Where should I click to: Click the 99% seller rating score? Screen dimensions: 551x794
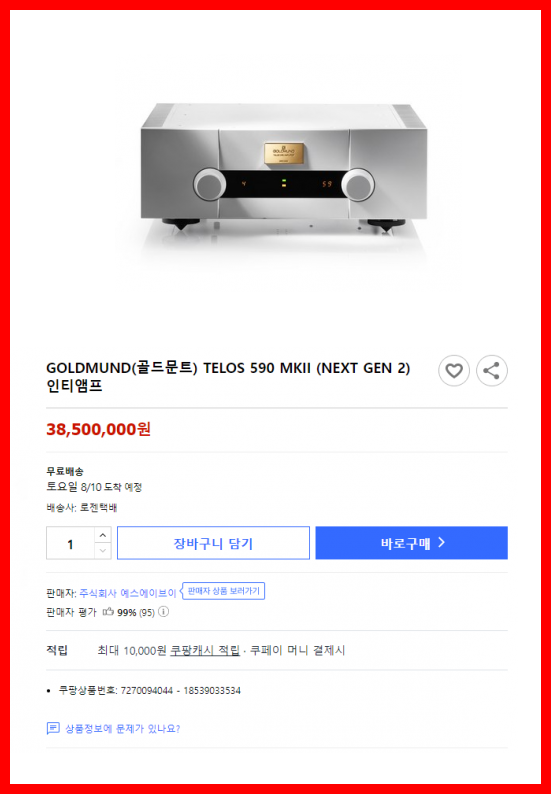pyautogui.click(x=127, y=612)
